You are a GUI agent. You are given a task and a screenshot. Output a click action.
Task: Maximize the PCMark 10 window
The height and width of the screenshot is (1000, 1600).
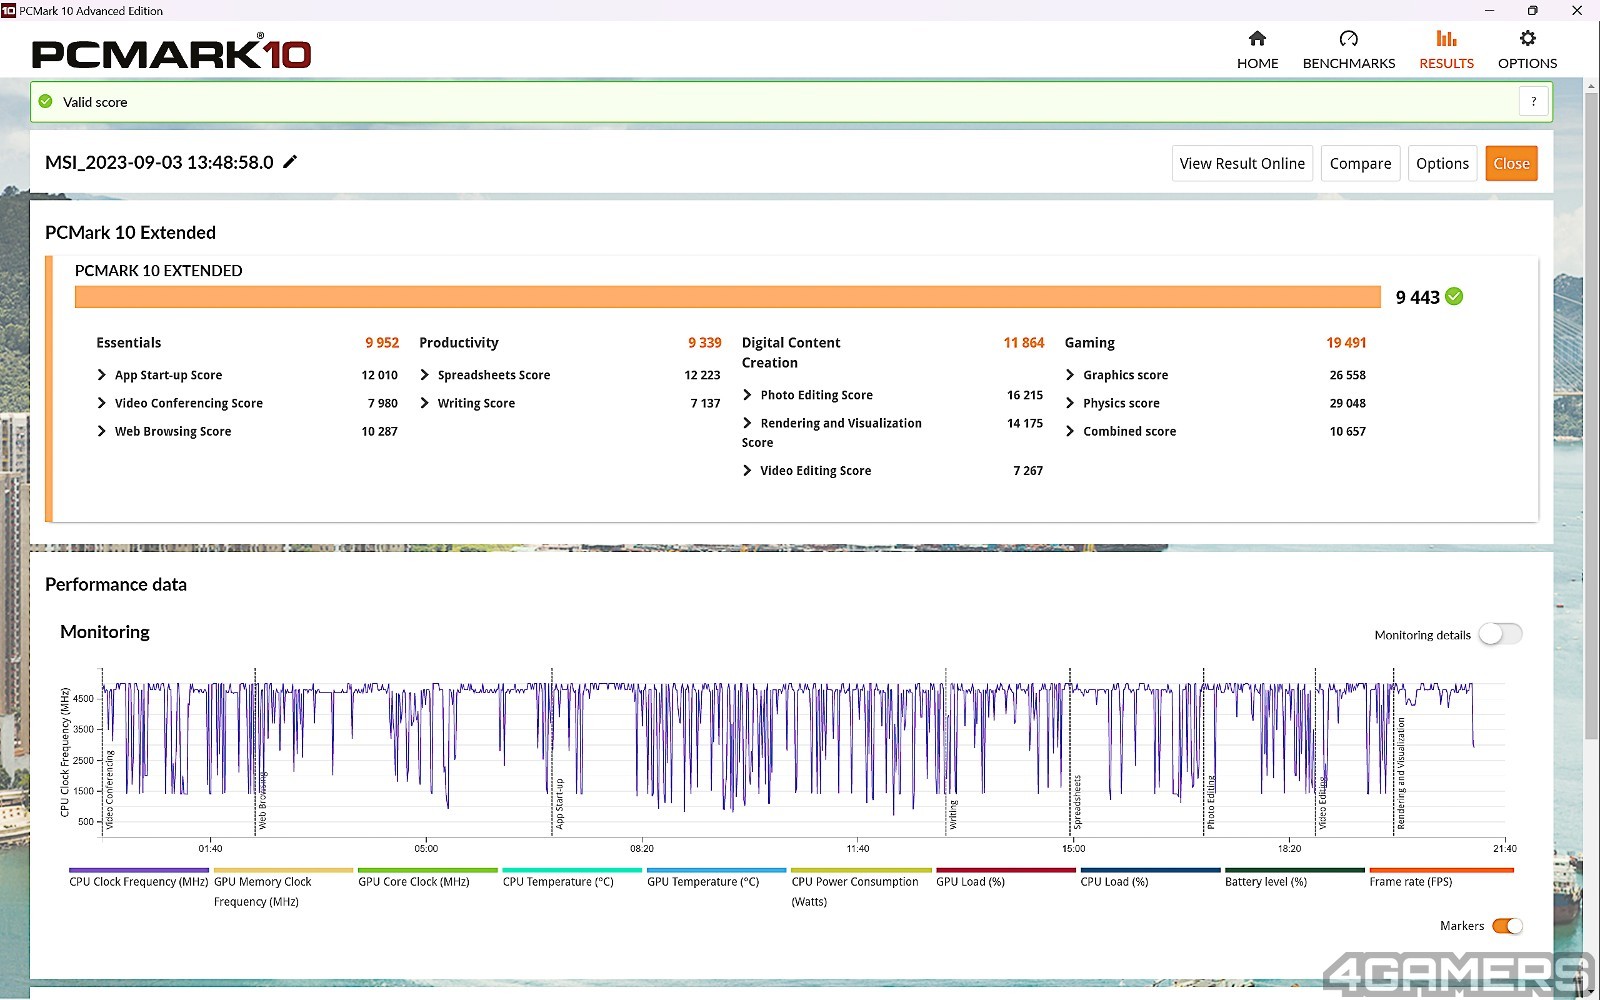[1532, 10]
